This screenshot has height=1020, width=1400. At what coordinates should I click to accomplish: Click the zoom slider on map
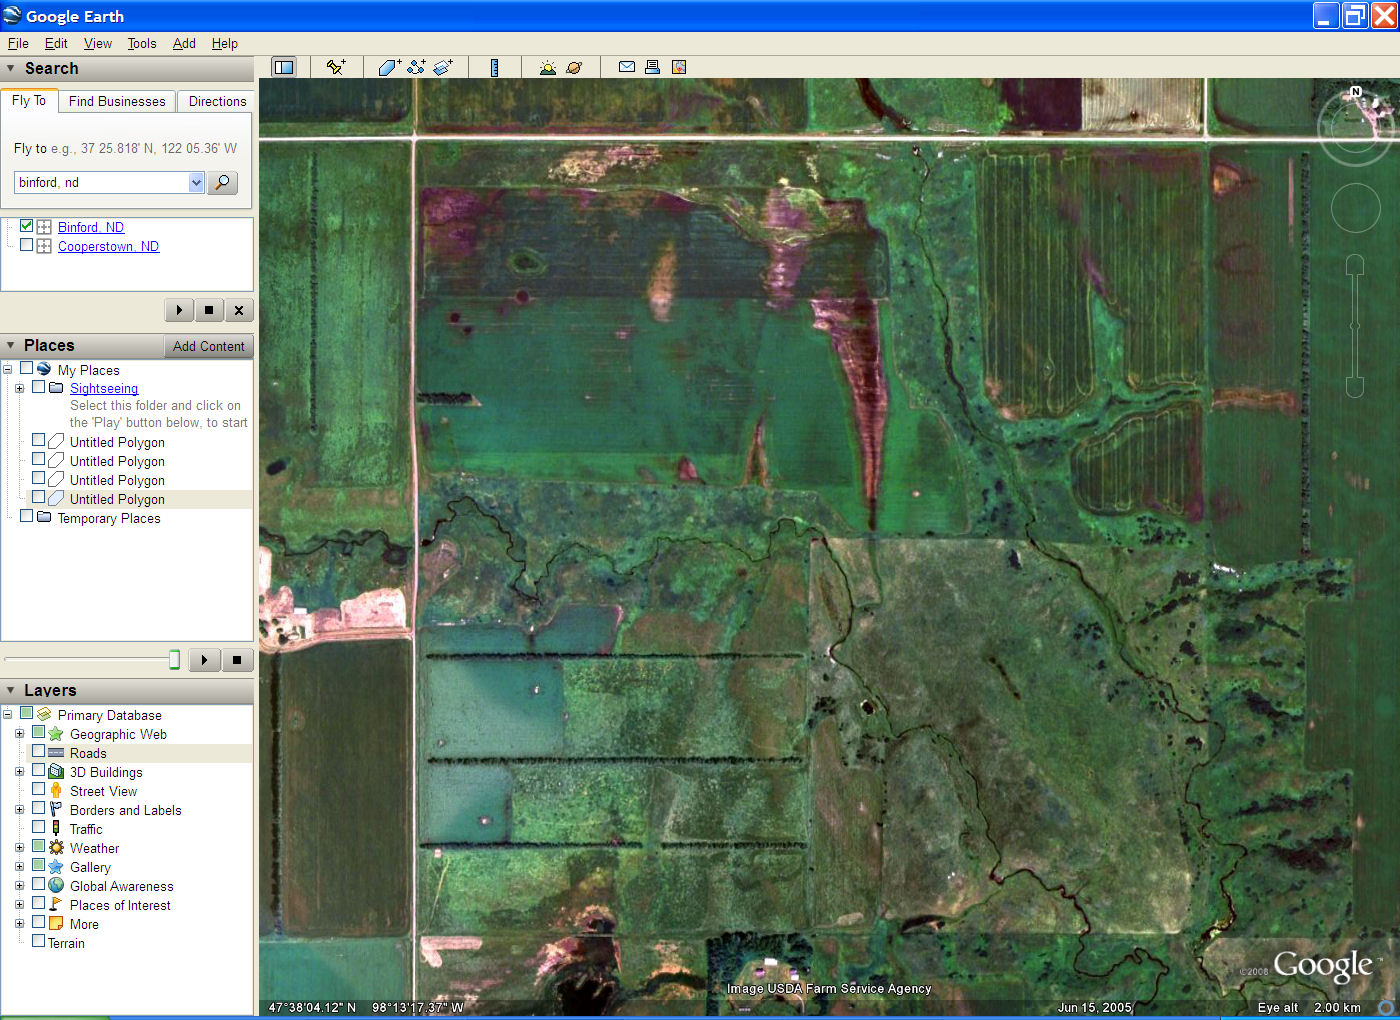click(1355, 325)
